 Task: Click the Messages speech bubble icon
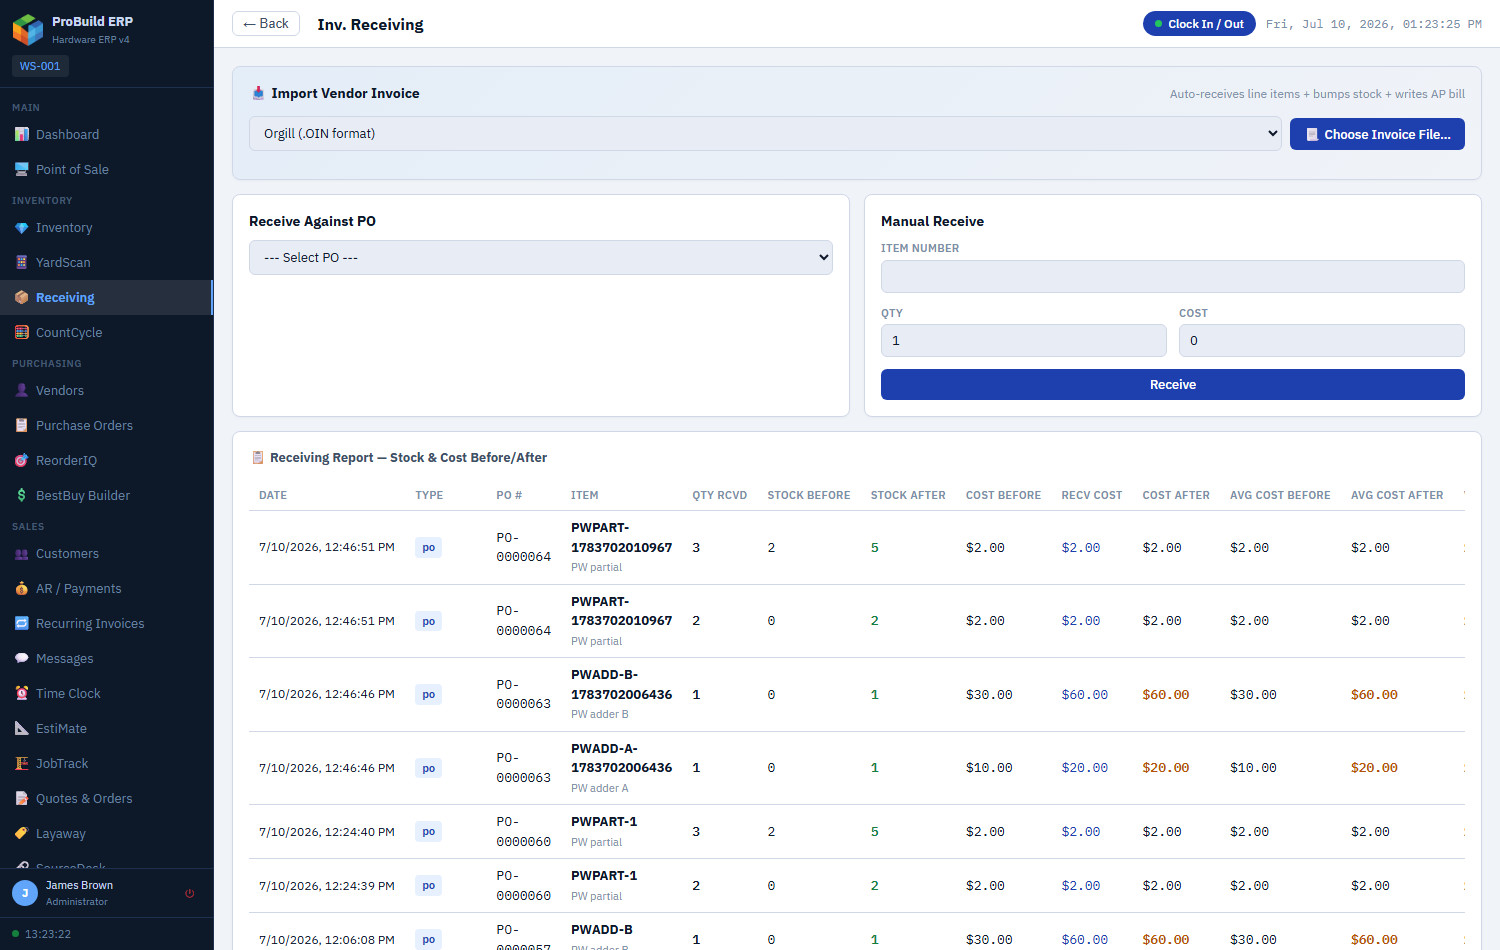[x=21, y=658]
